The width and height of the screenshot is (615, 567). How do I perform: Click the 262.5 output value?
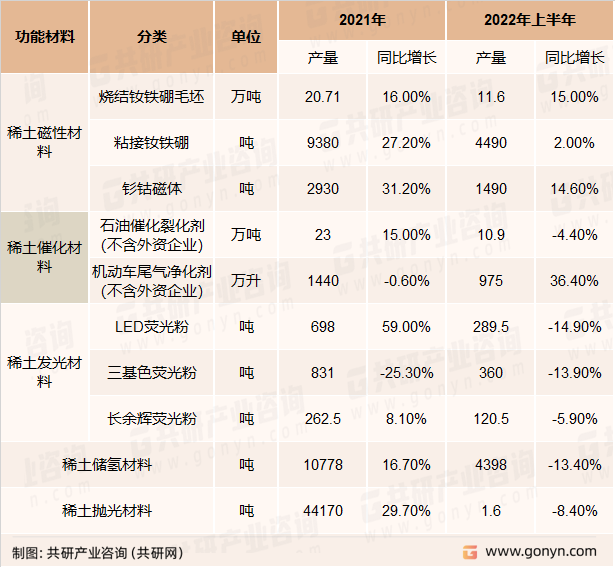tap(322, 419)
